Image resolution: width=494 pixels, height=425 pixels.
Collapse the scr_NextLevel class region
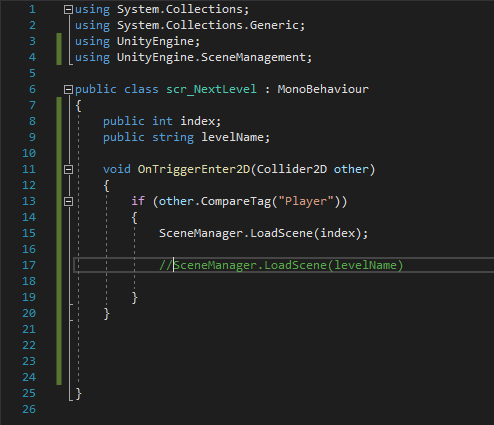tap(68, 89)
